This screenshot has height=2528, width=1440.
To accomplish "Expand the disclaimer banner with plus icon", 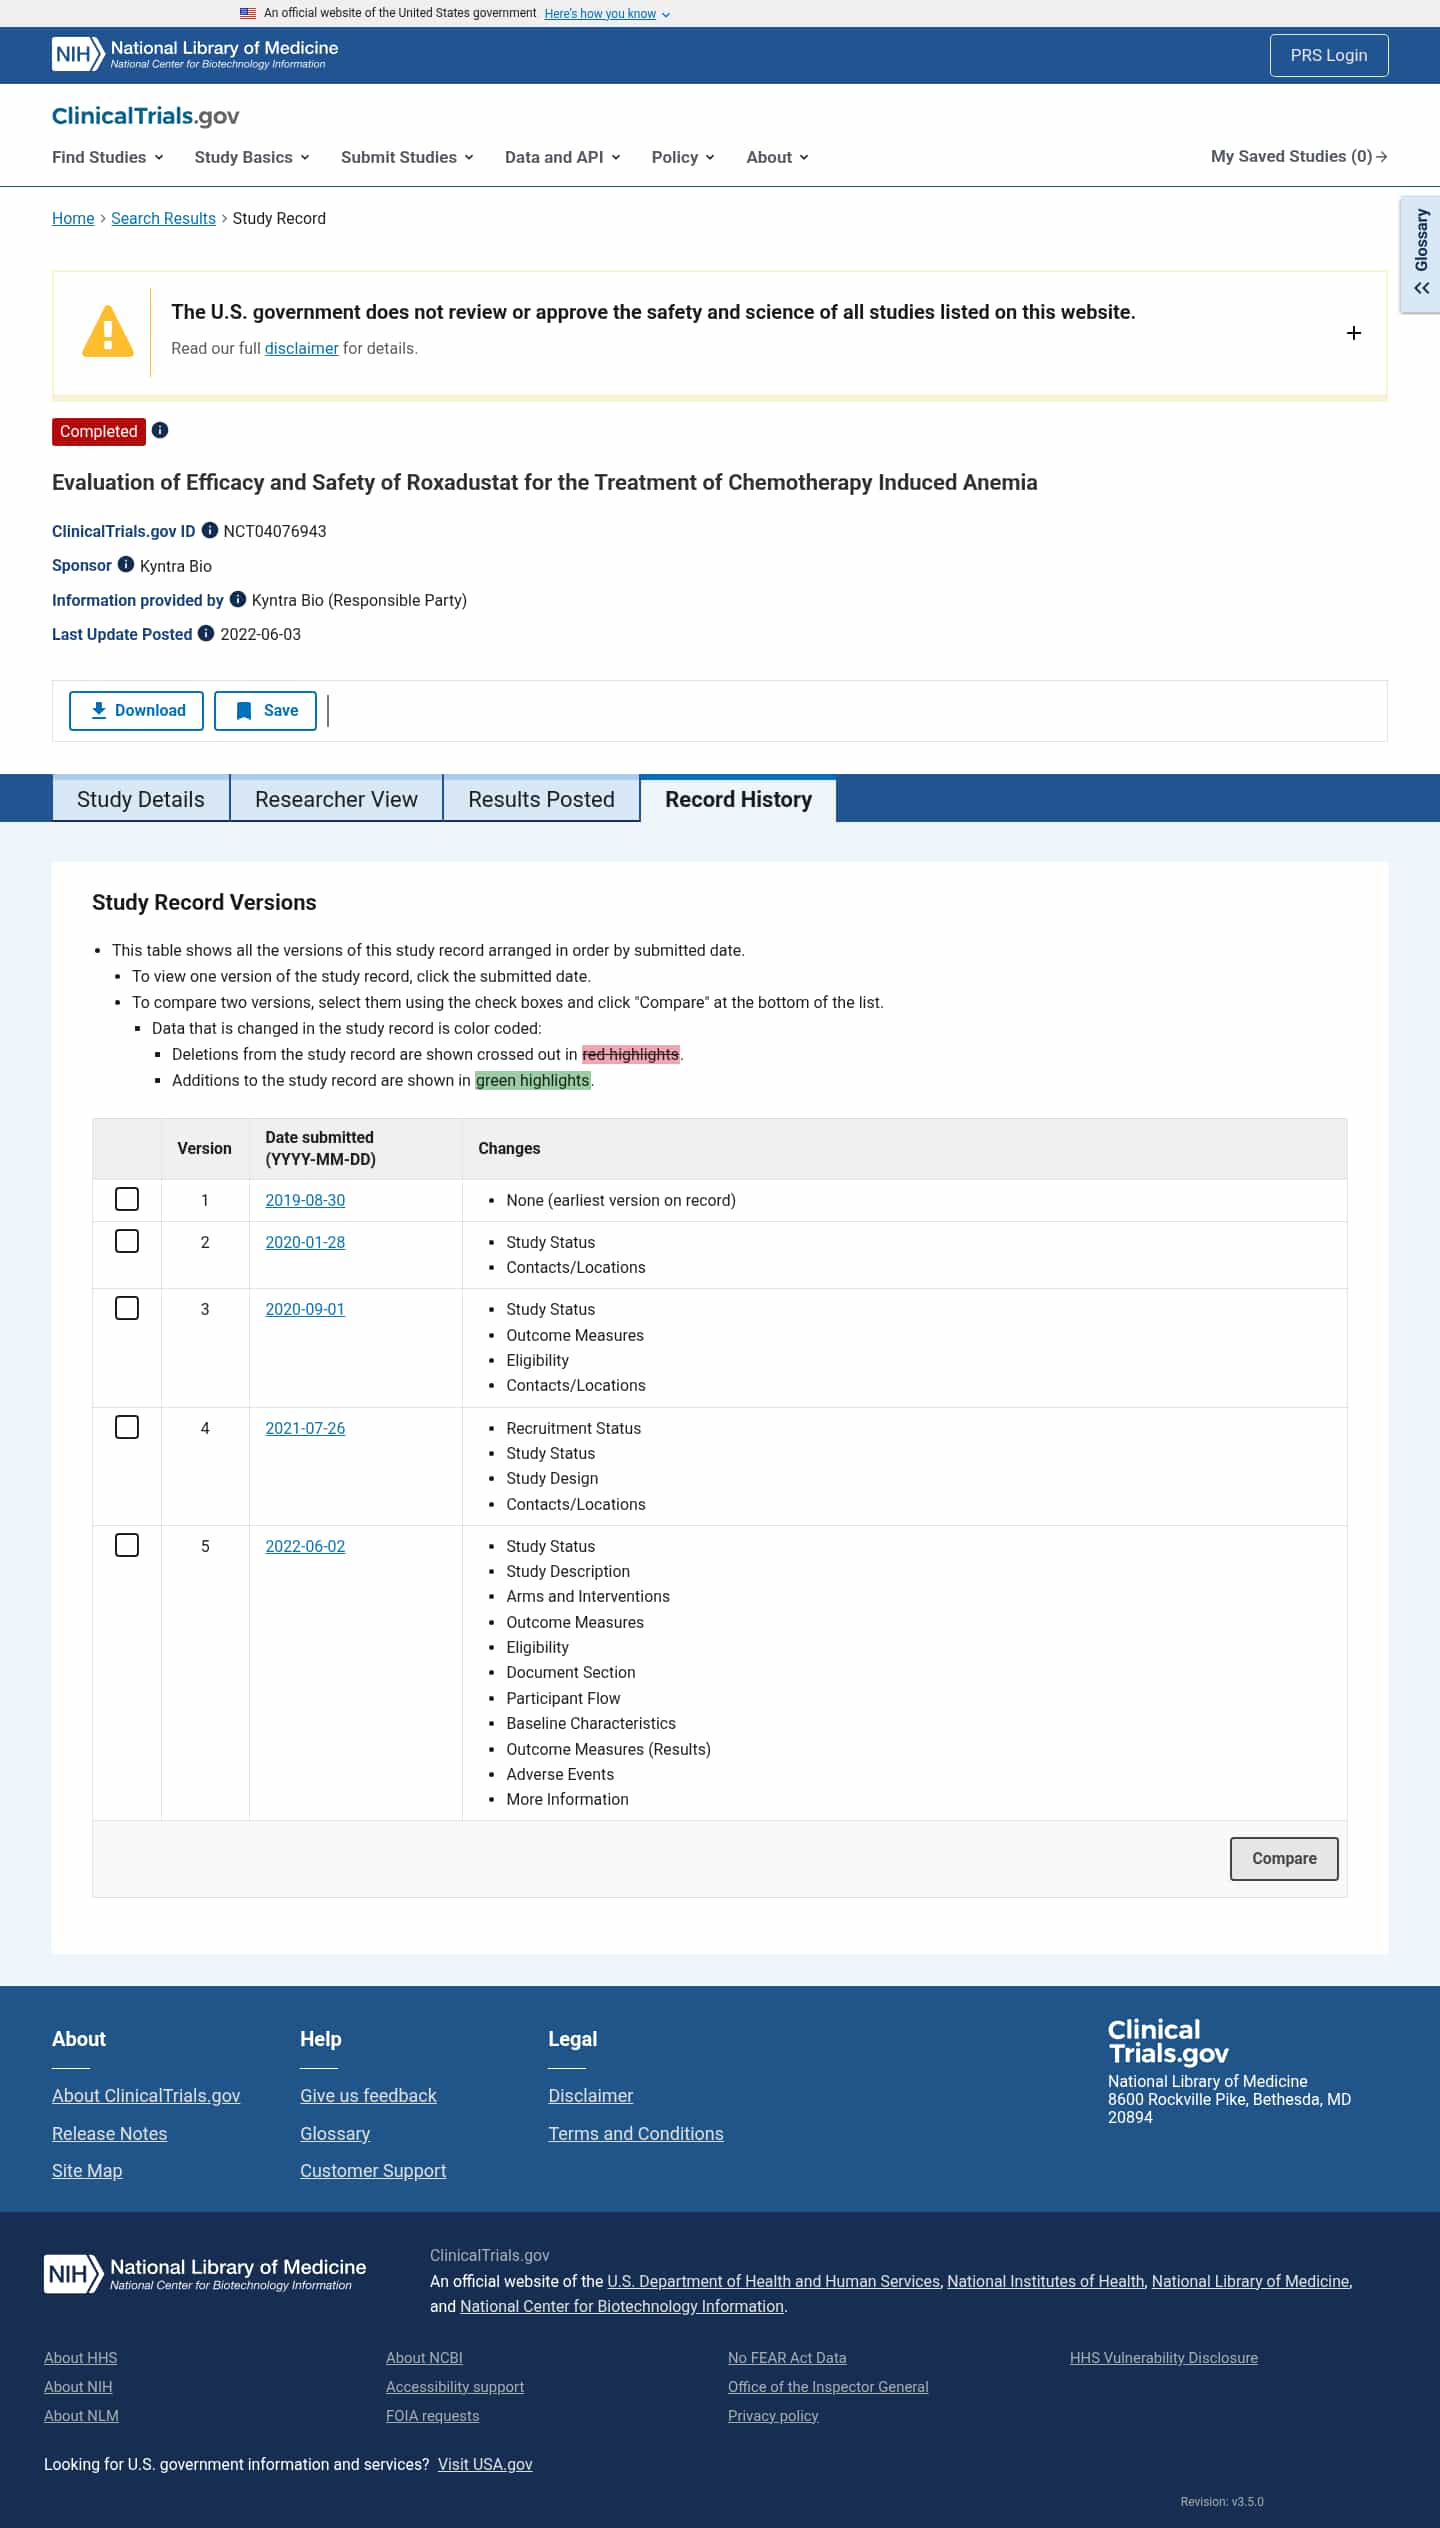I will 1353,333.
